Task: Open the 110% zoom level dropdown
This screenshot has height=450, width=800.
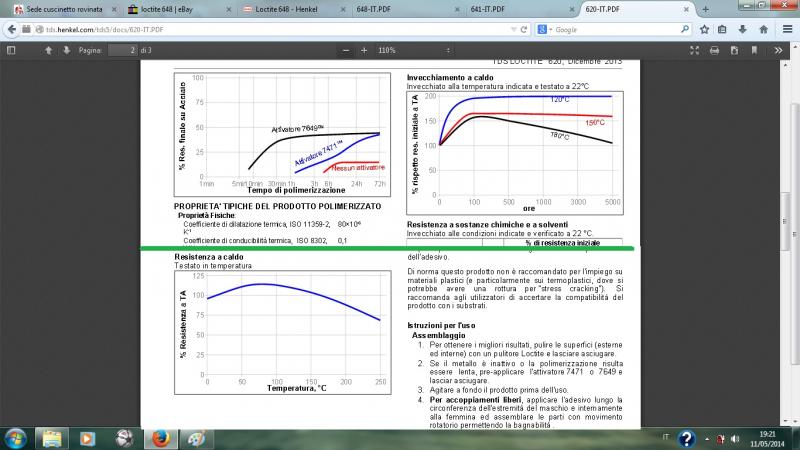Action: [414, 50]
